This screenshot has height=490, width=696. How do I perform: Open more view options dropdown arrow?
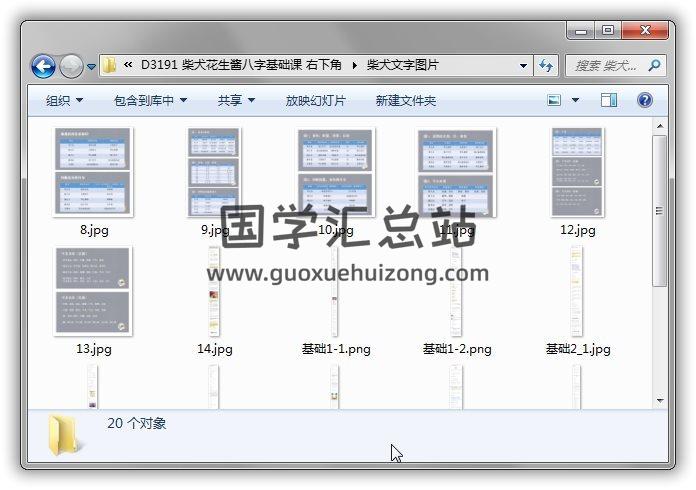[x=575, y=100]
